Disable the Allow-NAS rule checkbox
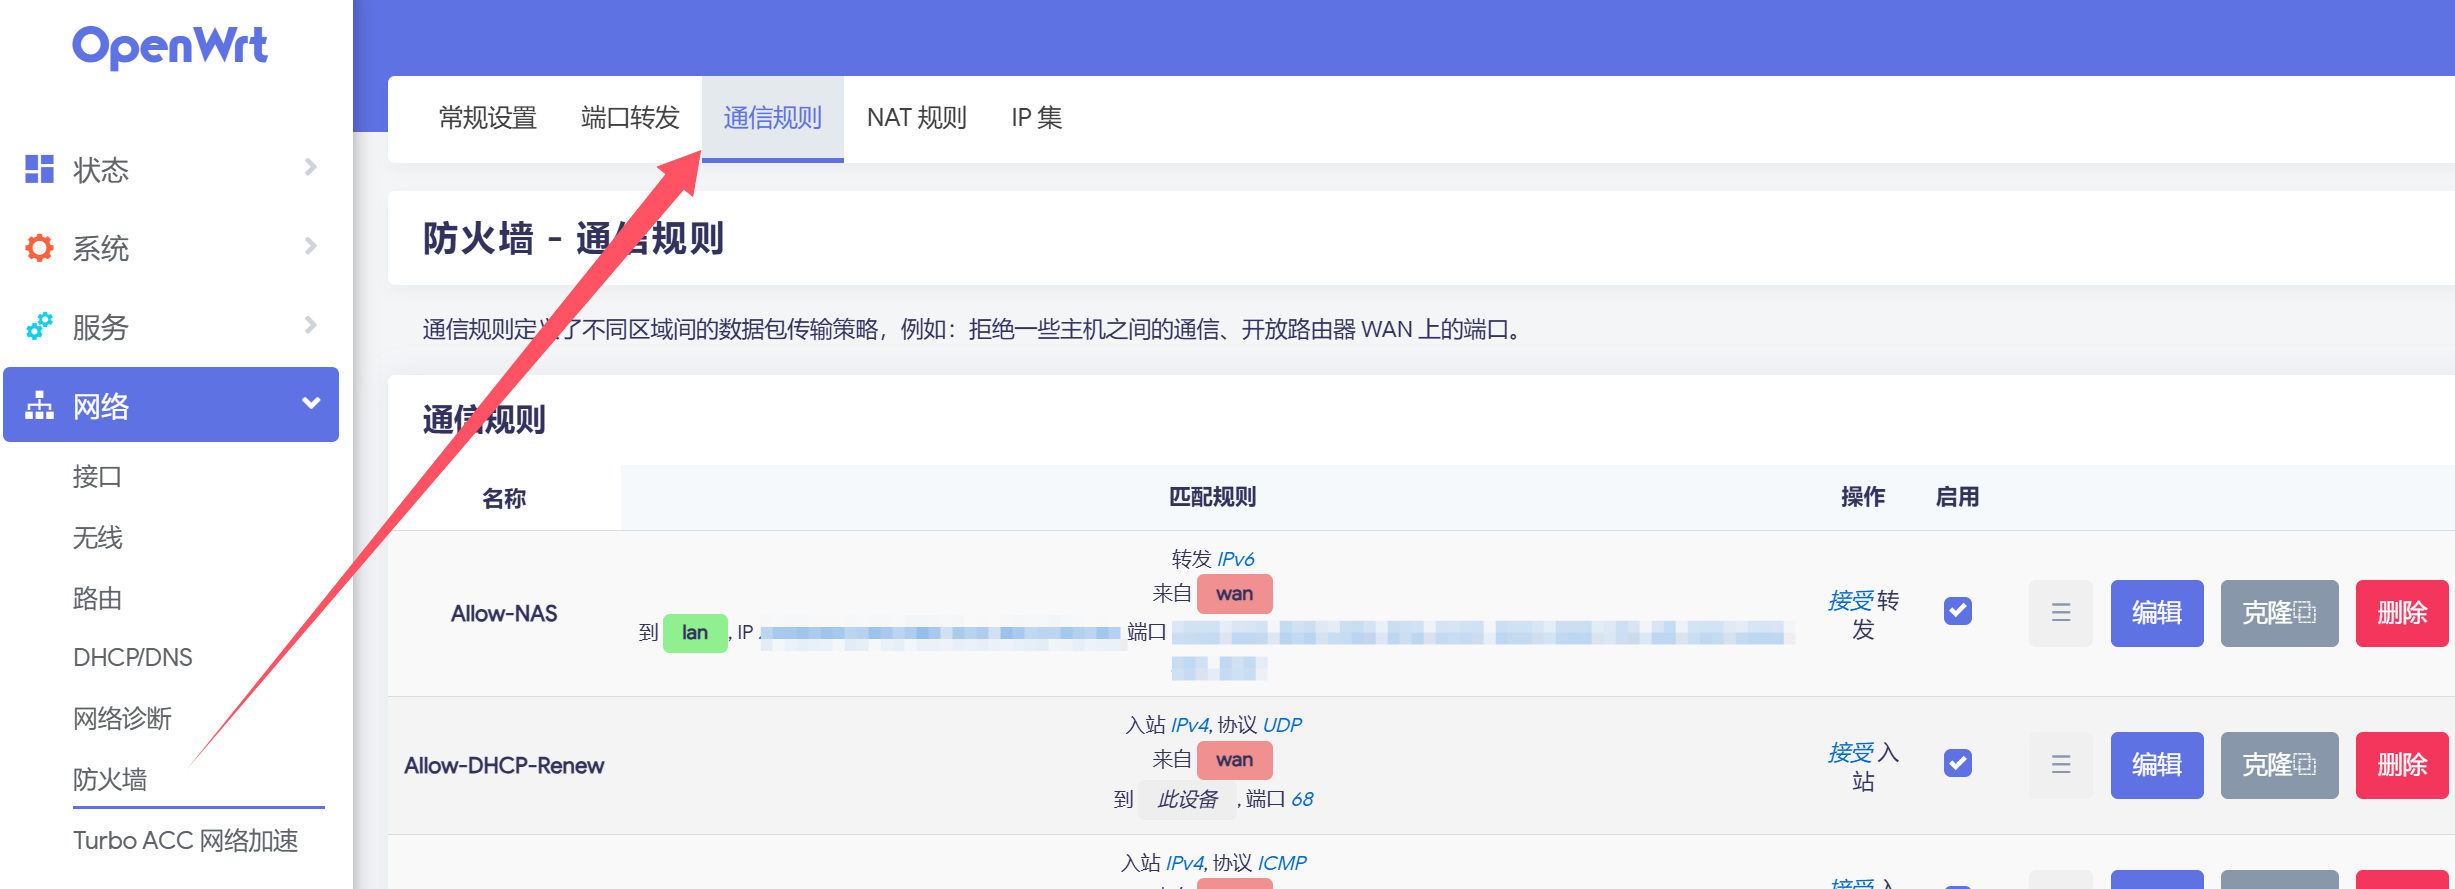This screenshot has height=889, width=2455. 1957,611
